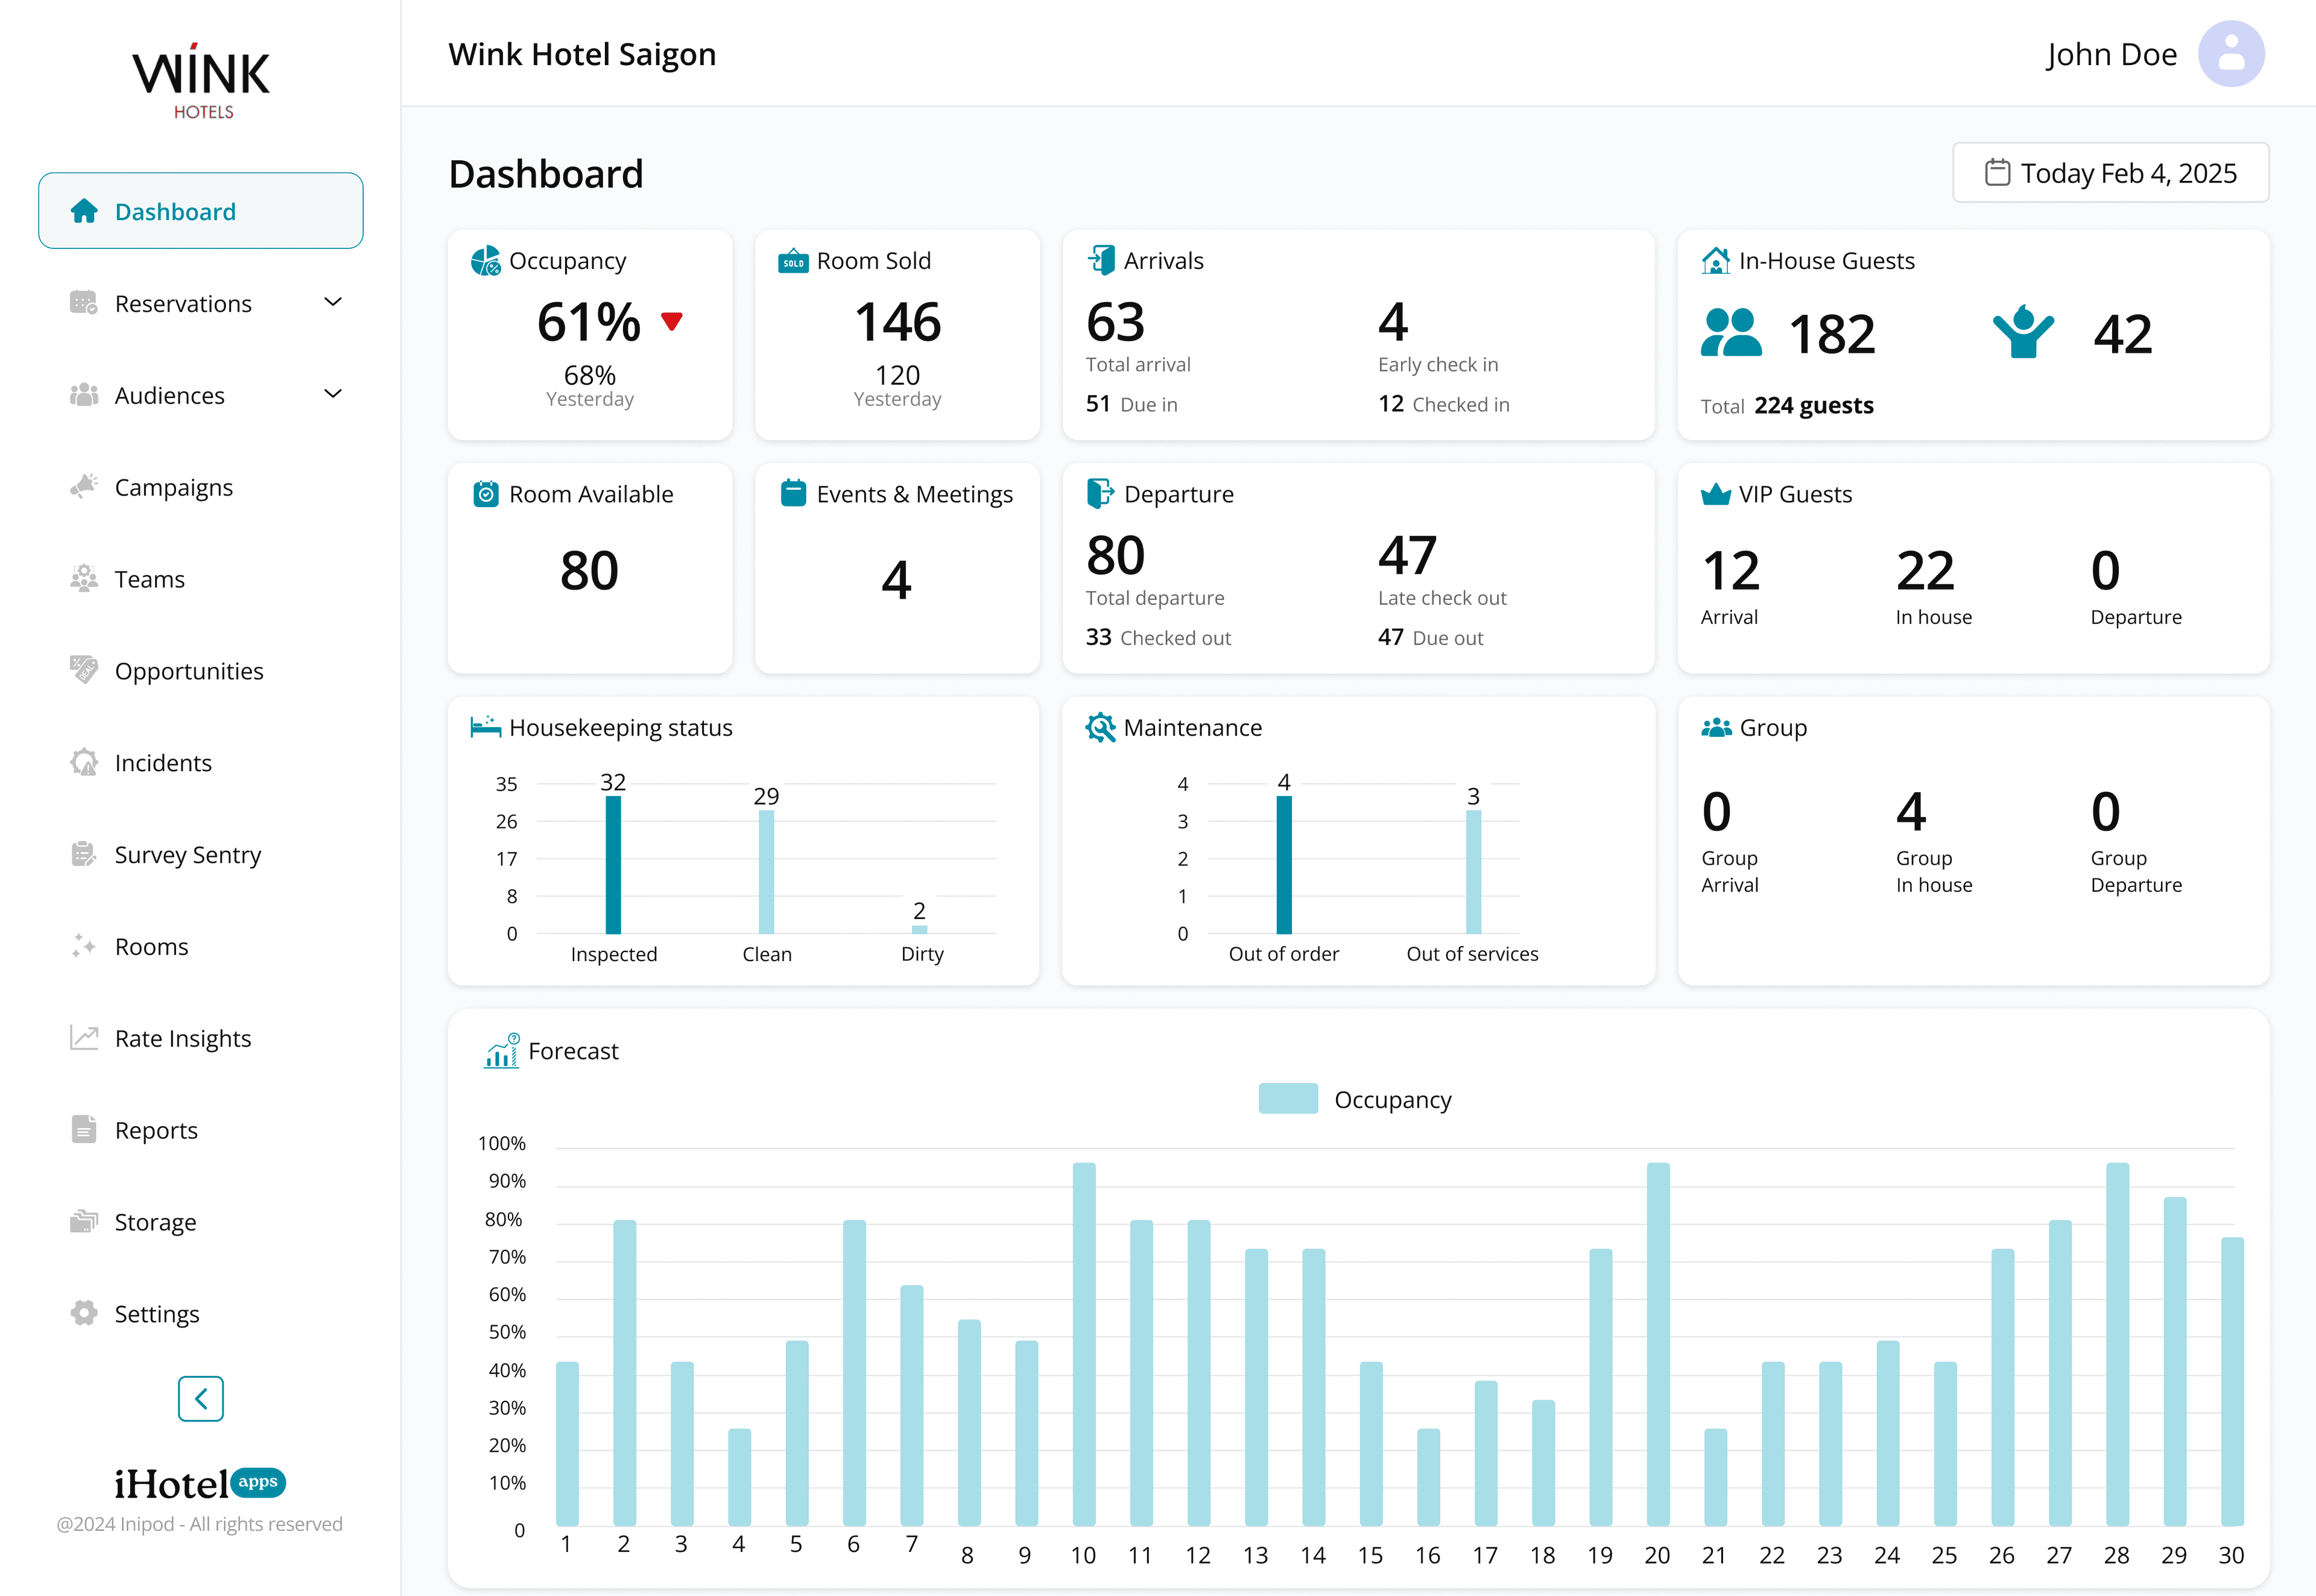
Task: Click the Survey Sentry clipboard icon
Action: (84, 855)
